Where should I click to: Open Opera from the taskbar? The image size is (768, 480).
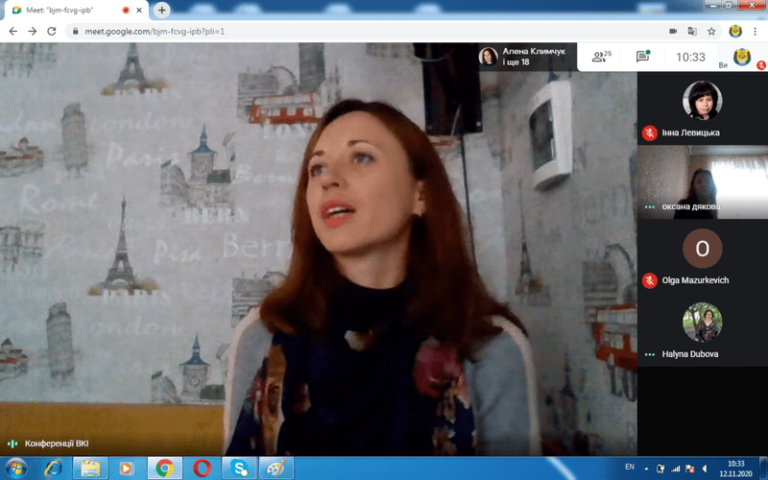202,467
